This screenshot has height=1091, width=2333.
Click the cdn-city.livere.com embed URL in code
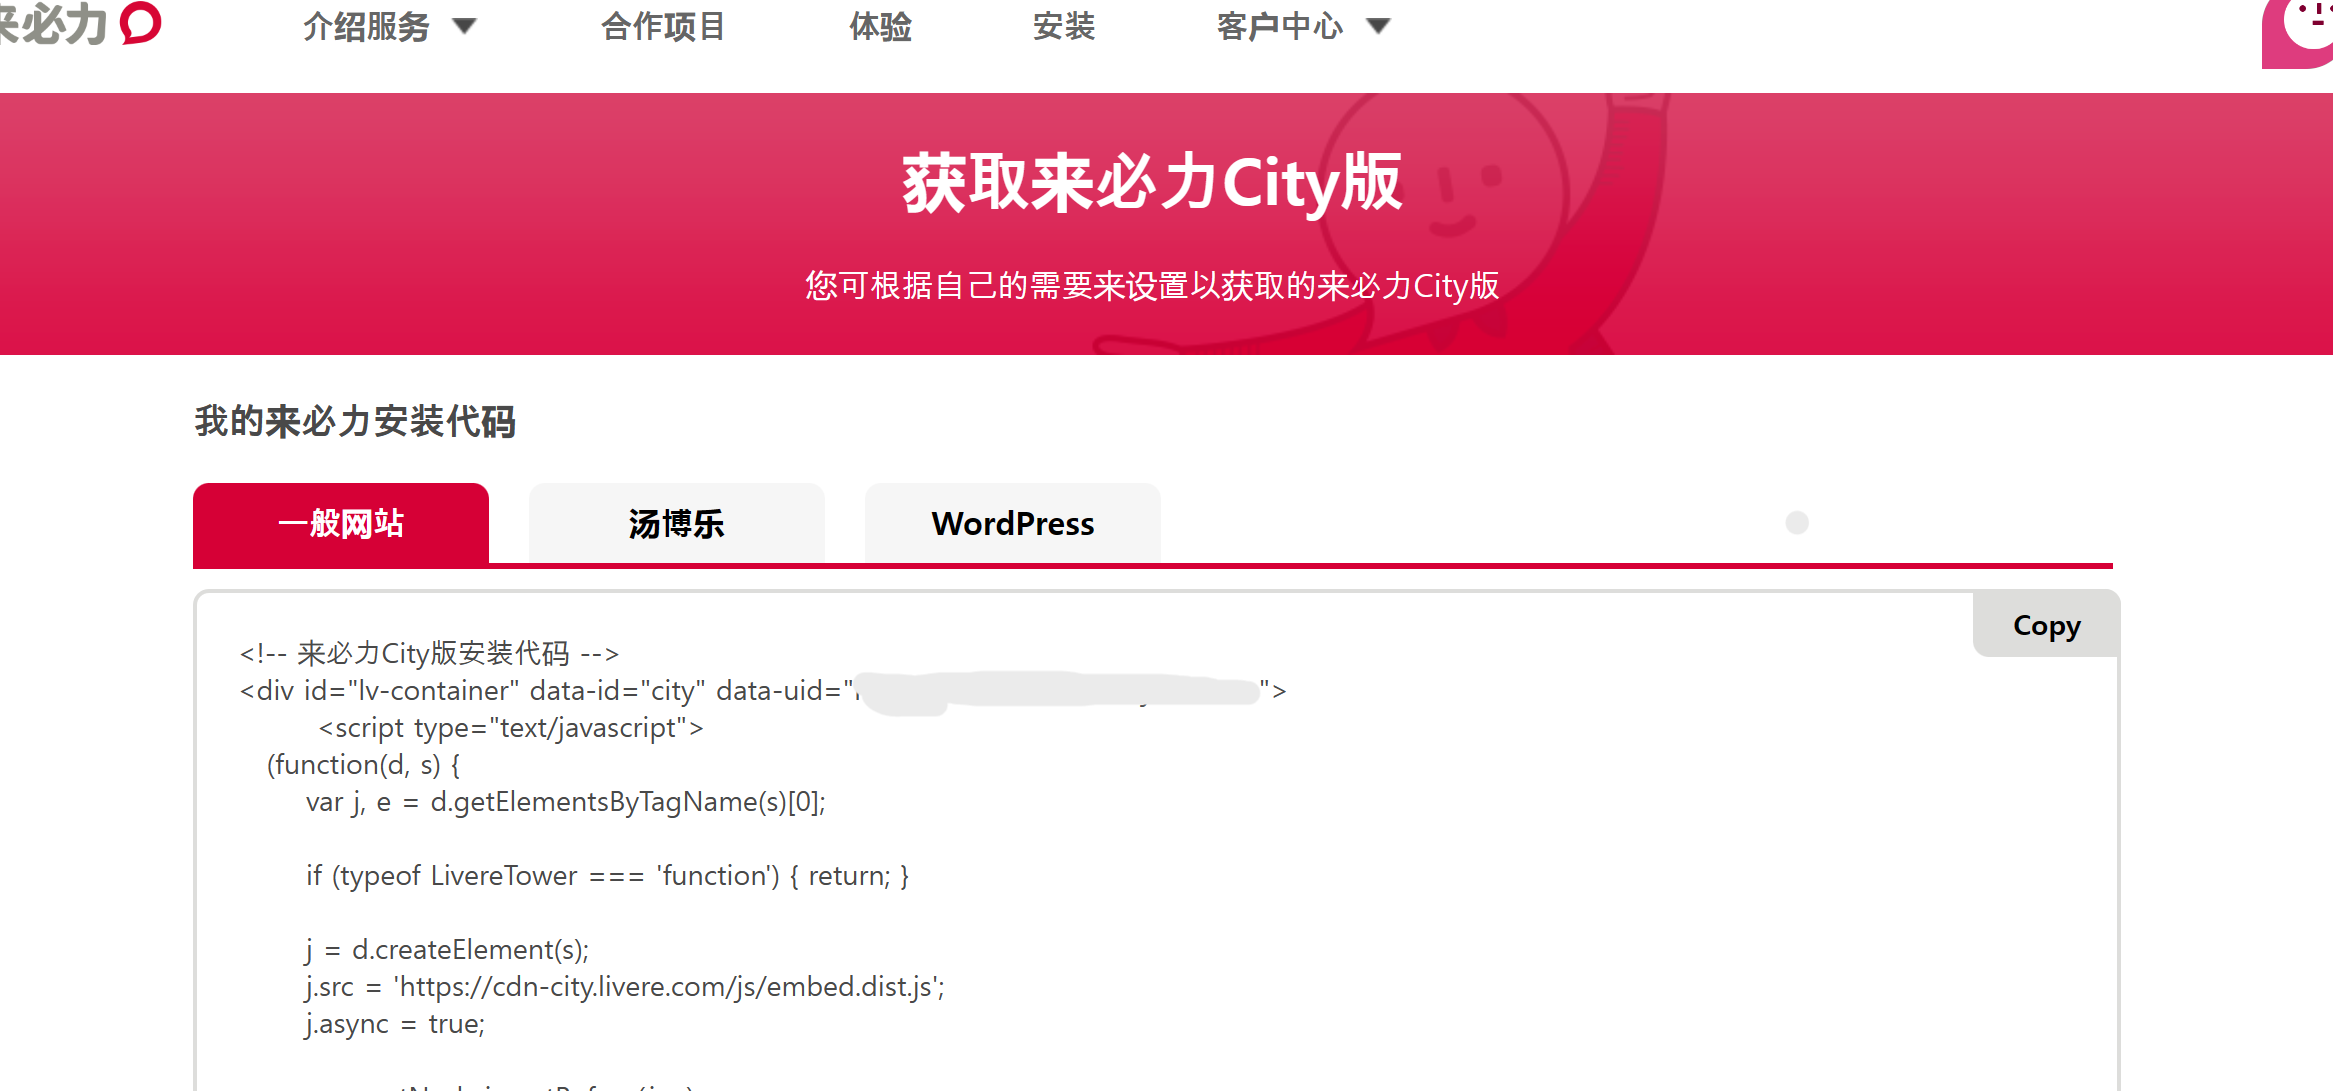click(668, 987)
